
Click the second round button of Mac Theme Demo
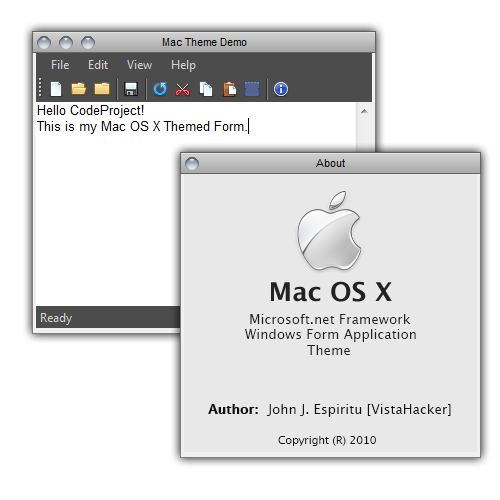coord(66,43)
